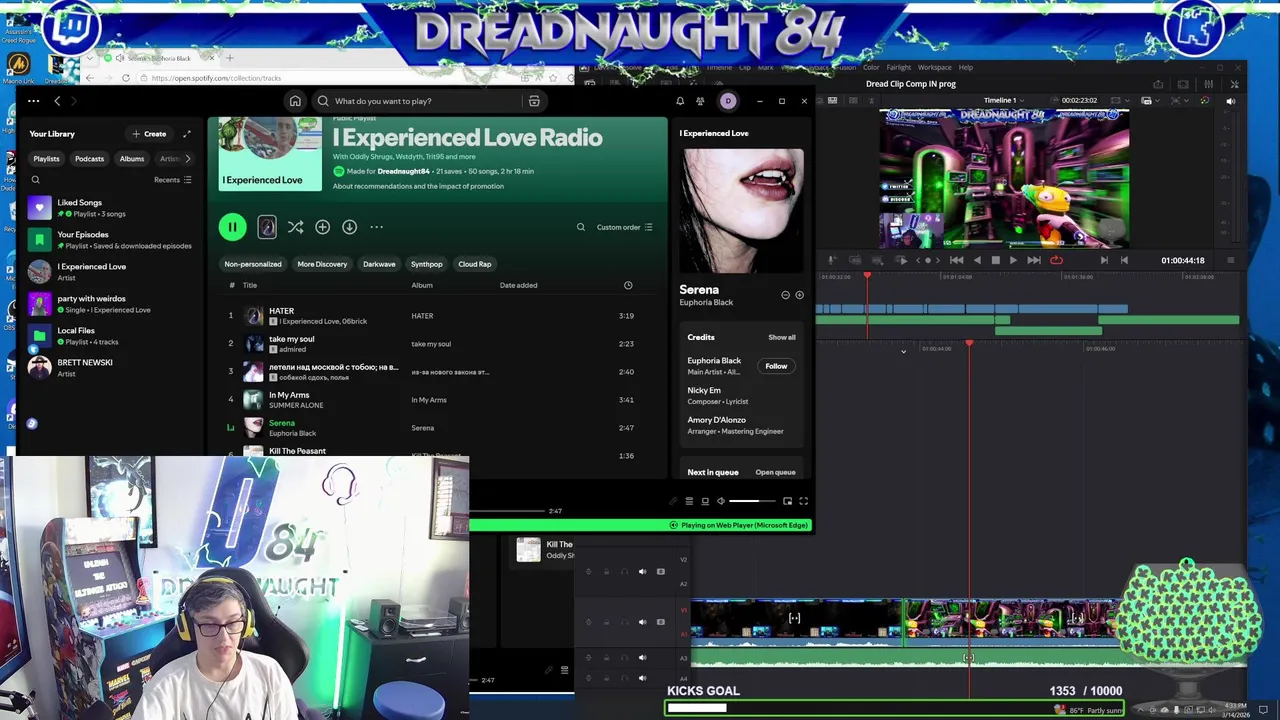Viewport: 1280px width, 720px height.
Task: Open the Browse icon in search bar
Action: click(x=534, y=101)
